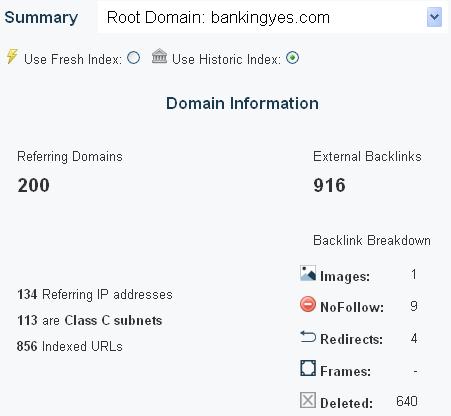Click the NoFollow label
The image size is (451, 416).
pyautogui.click(x=352, y=307)
